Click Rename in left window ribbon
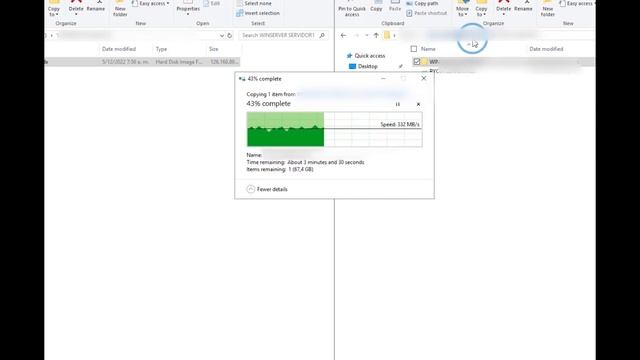The width and height of the screenshot is (640, 360). (x=96, y=6)
